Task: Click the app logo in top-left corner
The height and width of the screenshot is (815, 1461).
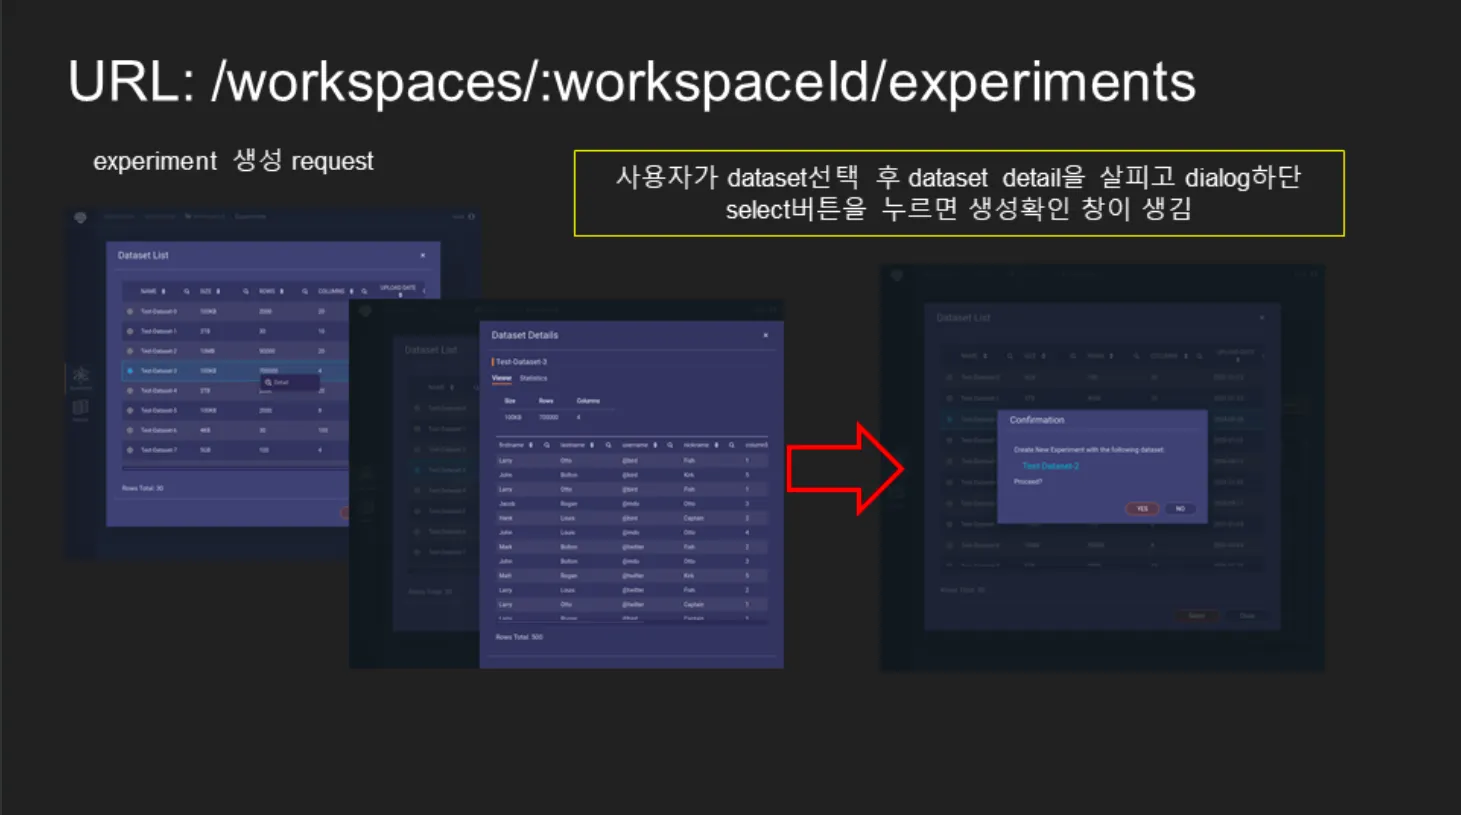Action: tap(81, 217)
